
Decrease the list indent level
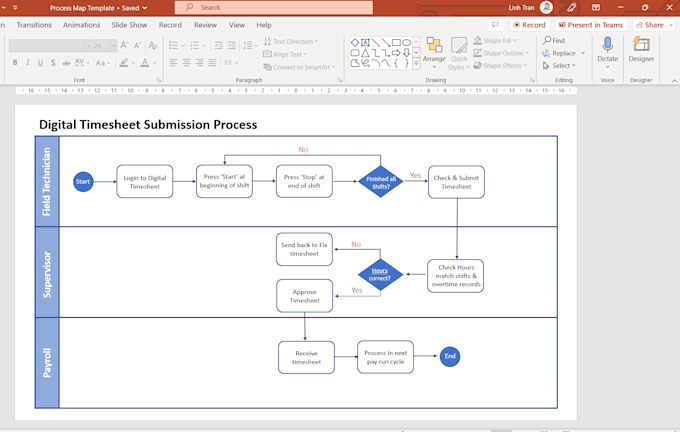pos(219,45)
